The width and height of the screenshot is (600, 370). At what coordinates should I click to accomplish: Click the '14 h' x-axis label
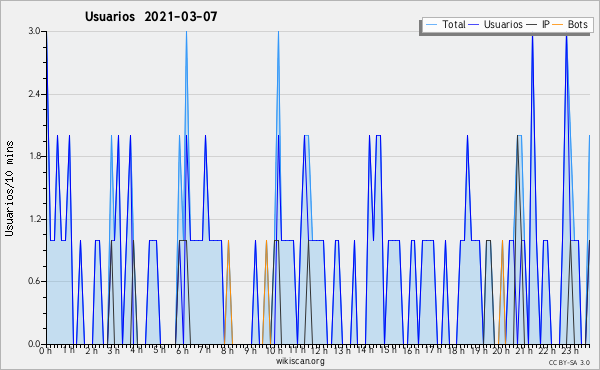(x=365, y=350)
